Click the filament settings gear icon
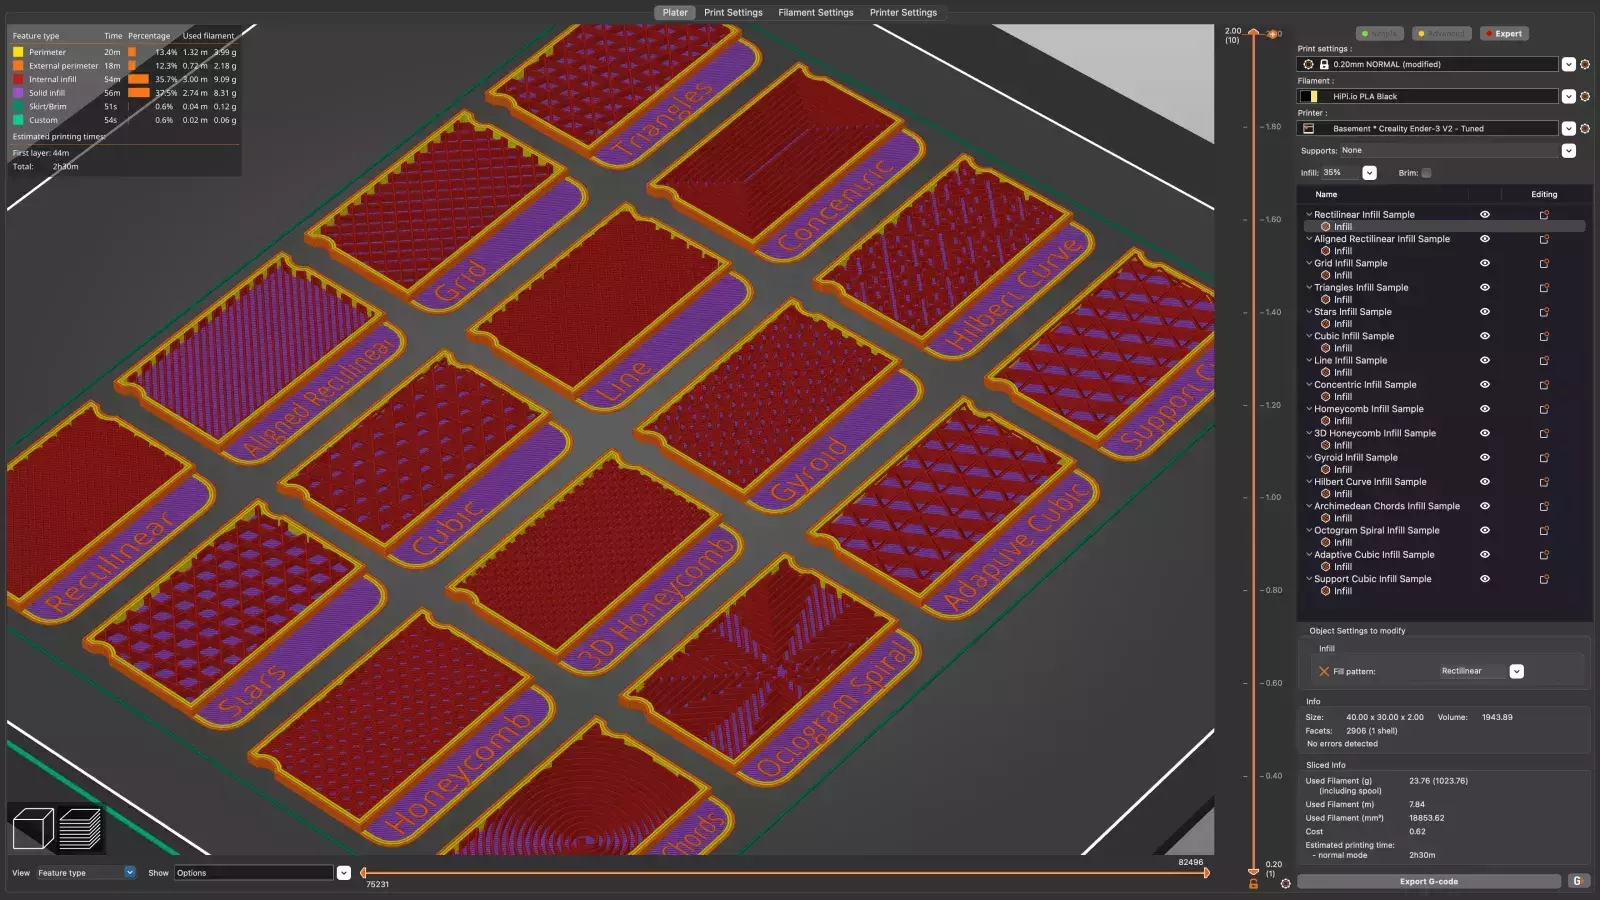The width and height of the screenshot is (1600, 900). coord(1585,96)
